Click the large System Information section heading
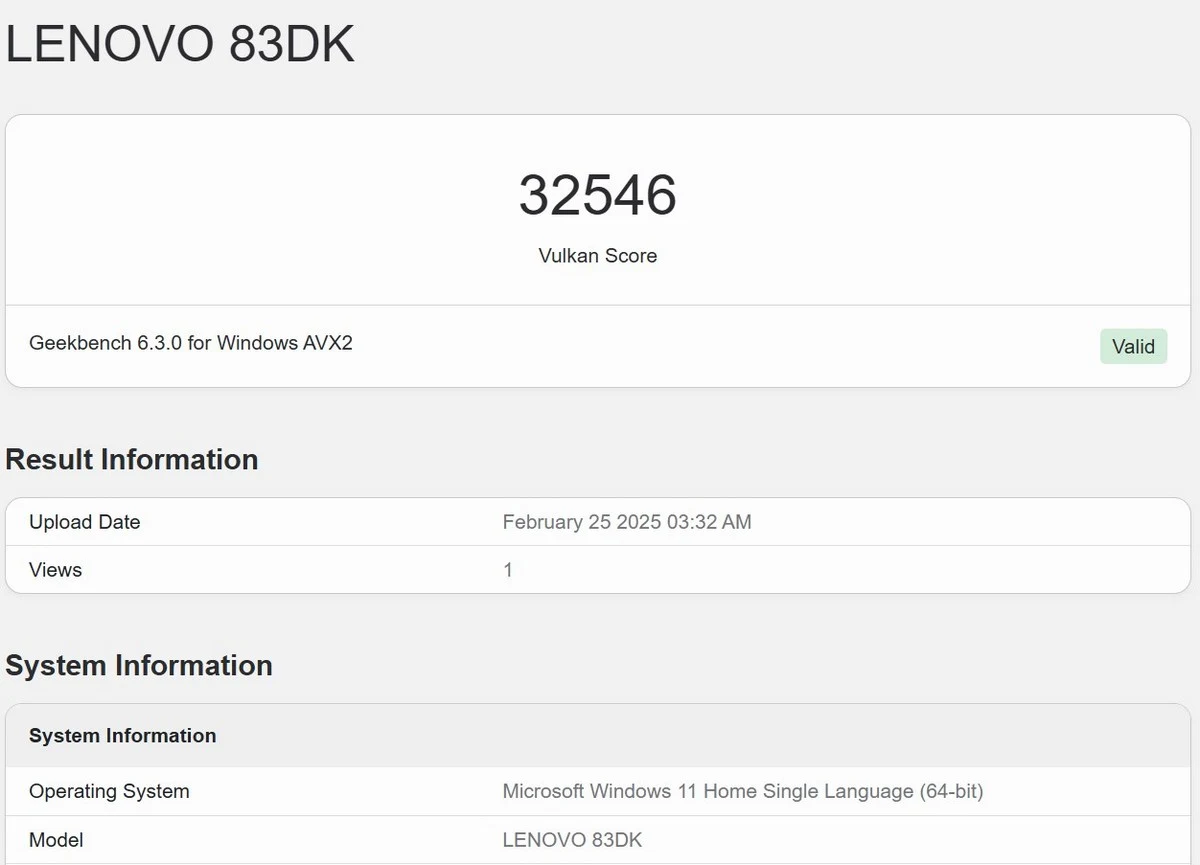Viewport: 1200px width, 865px height. coord(139,665)
